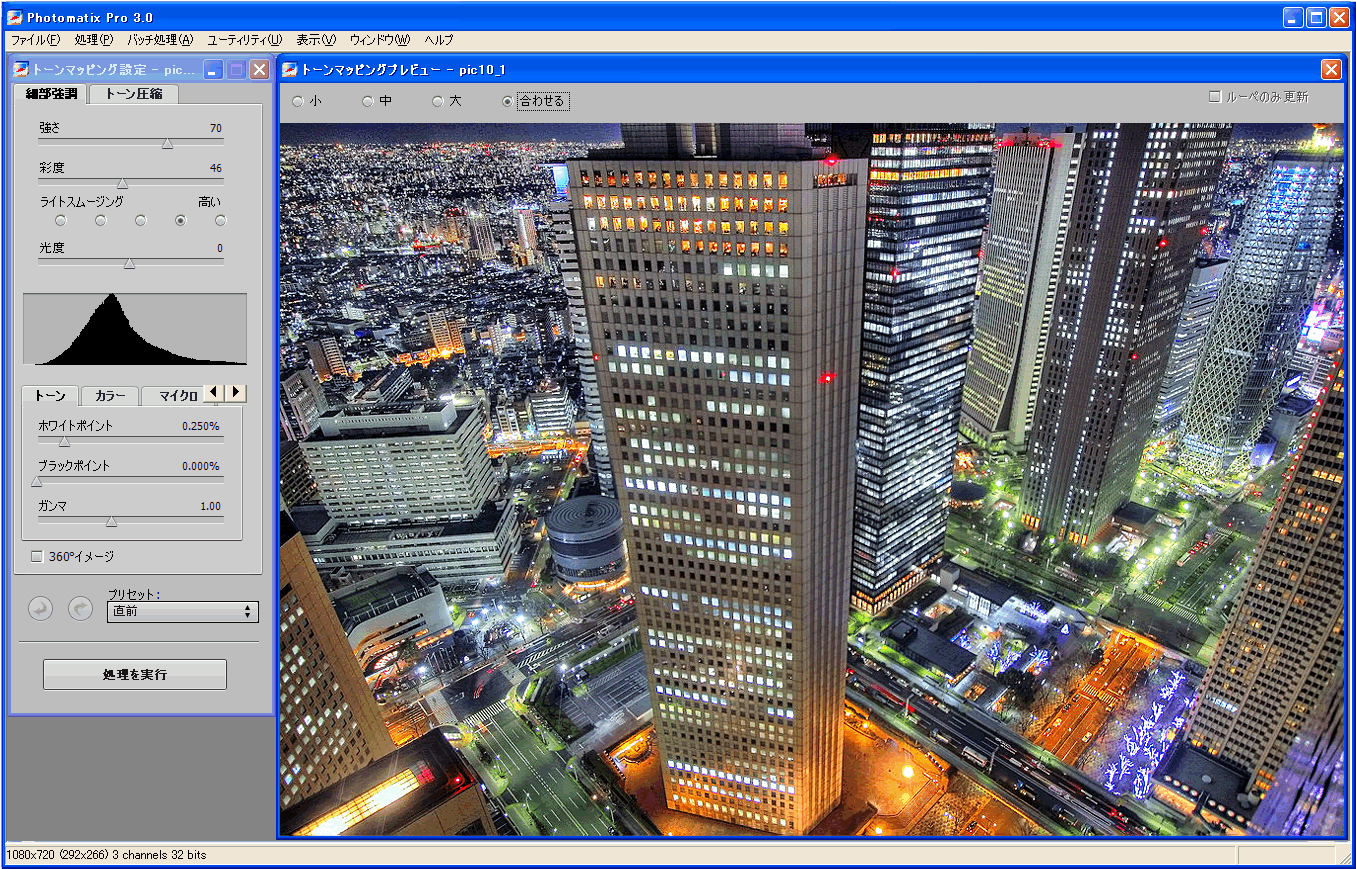Viewport: 1356px width, 869px height.
Task: Open the プリセット dropdown showing 直前
Action: coord(182,611)
